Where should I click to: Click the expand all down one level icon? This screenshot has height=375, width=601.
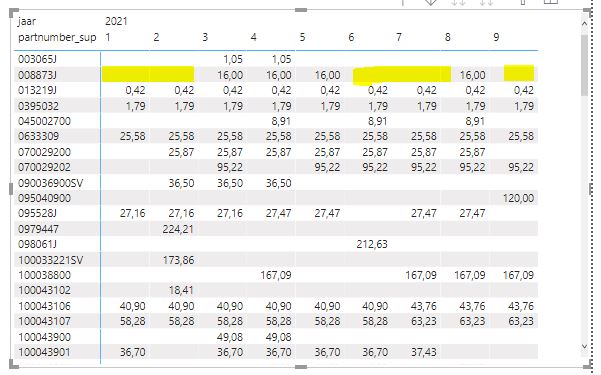(x=486, y=2)
